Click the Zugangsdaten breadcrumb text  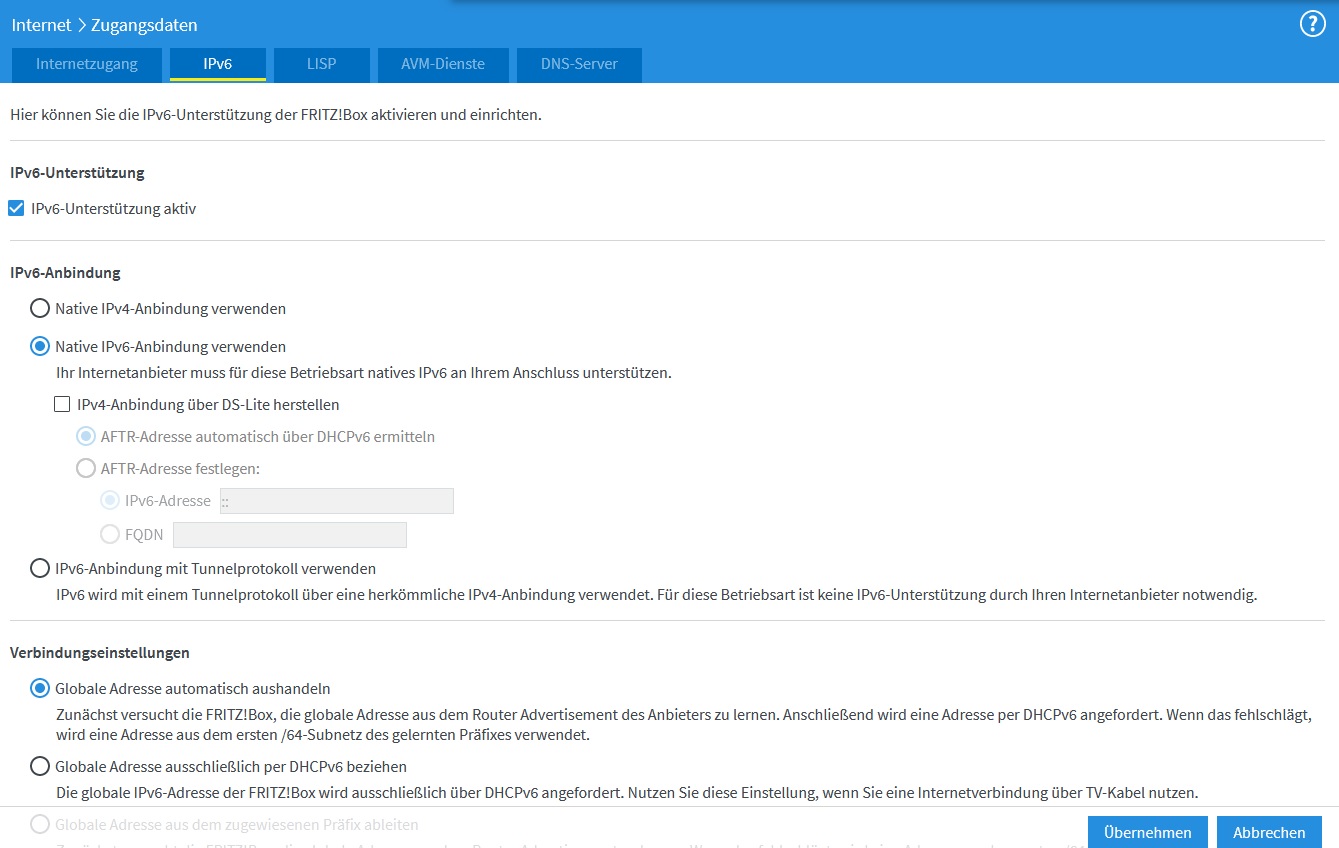[144, 25]
